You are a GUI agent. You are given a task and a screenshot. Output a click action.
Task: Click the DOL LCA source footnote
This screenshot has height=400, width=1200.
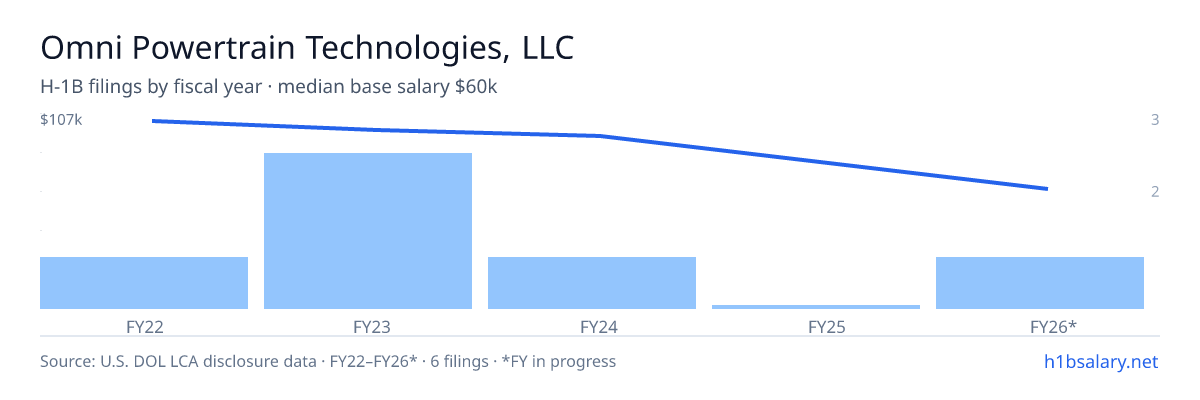click(328, 361)
